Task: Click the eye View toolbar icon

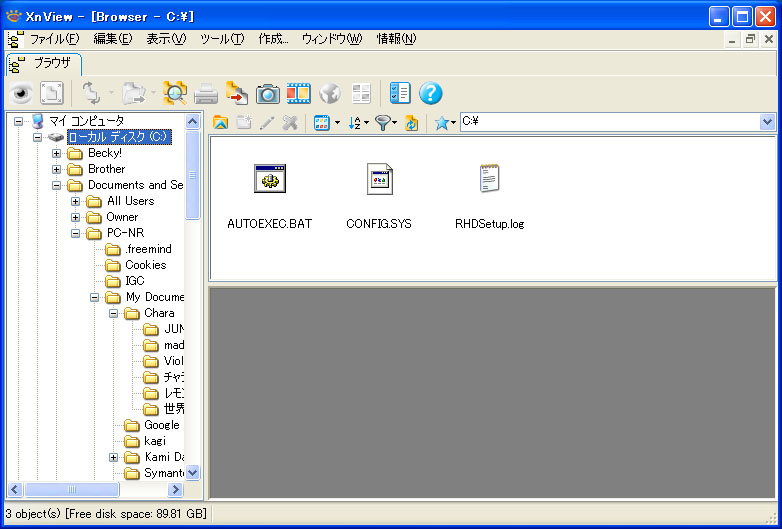Action: [20, 93]
